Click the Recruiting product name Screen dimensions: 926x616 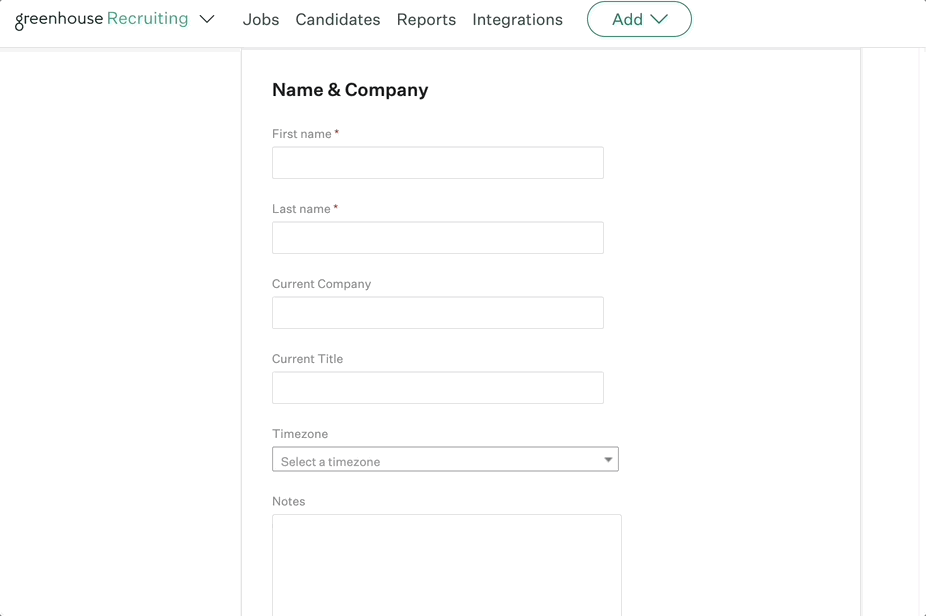[147, 19]
